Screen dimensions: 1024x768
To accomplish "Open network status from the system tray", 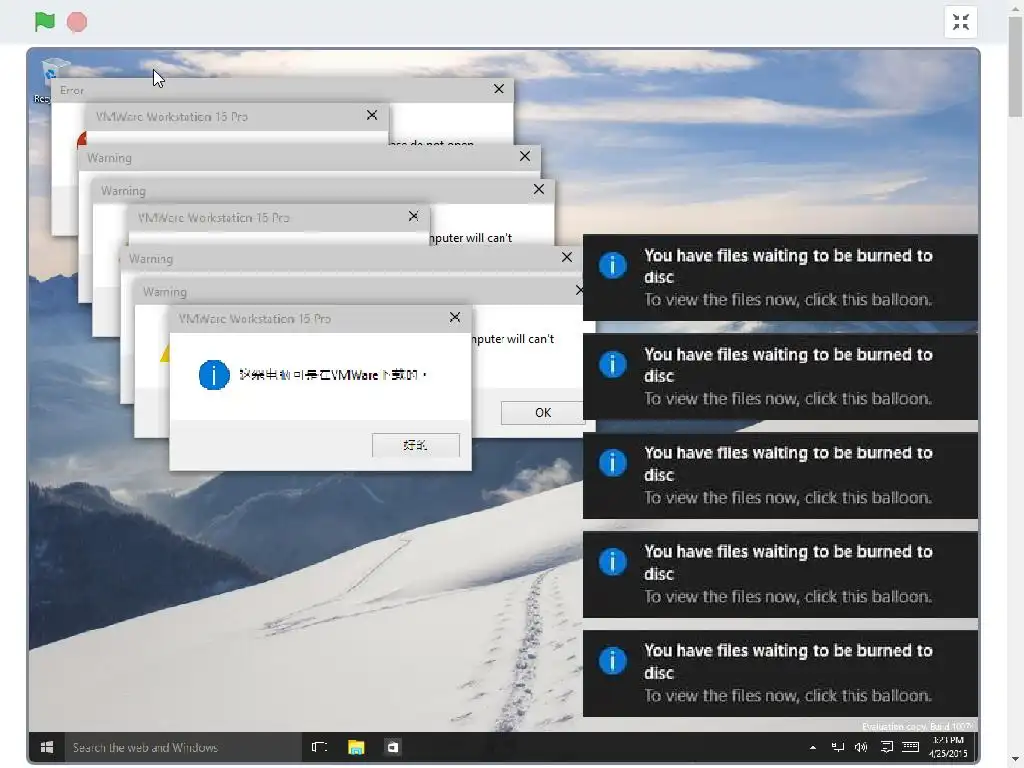I will 837,747.
